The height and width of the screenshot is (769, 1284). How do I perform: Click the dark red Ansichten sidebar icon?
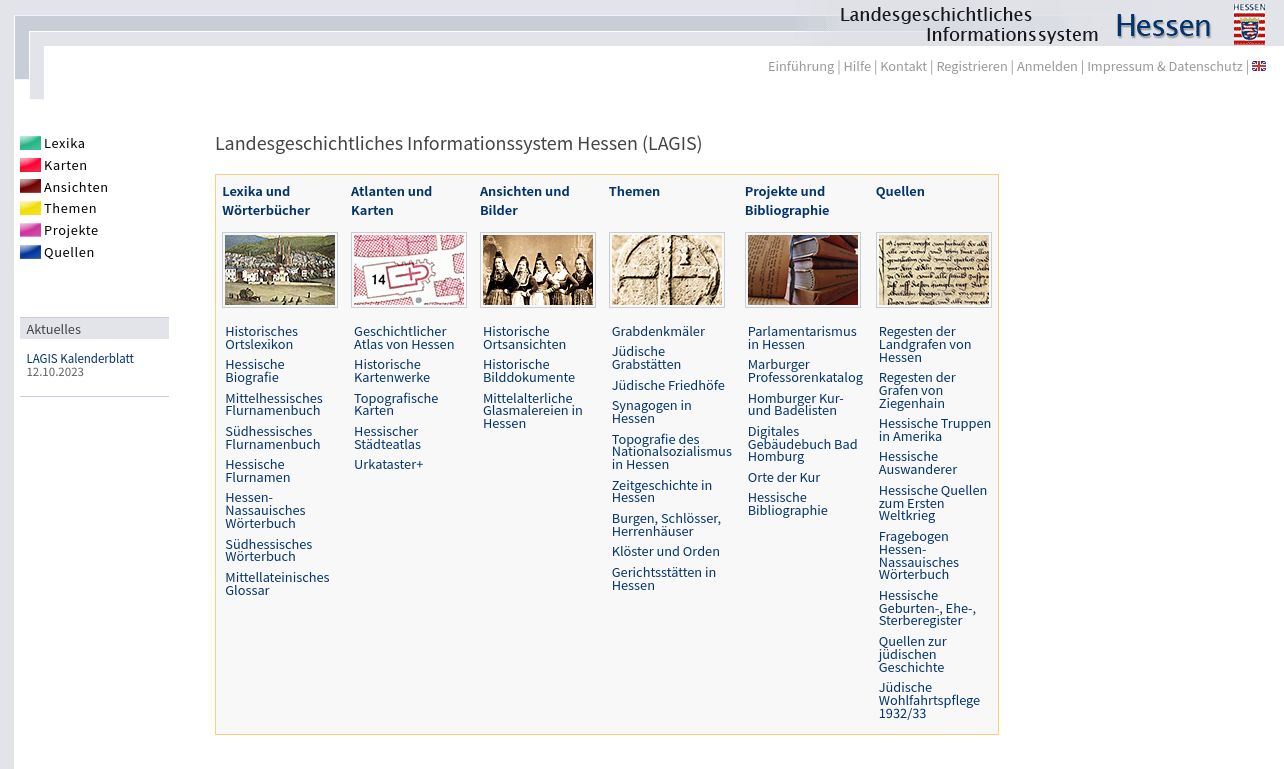tap(30, 187)
